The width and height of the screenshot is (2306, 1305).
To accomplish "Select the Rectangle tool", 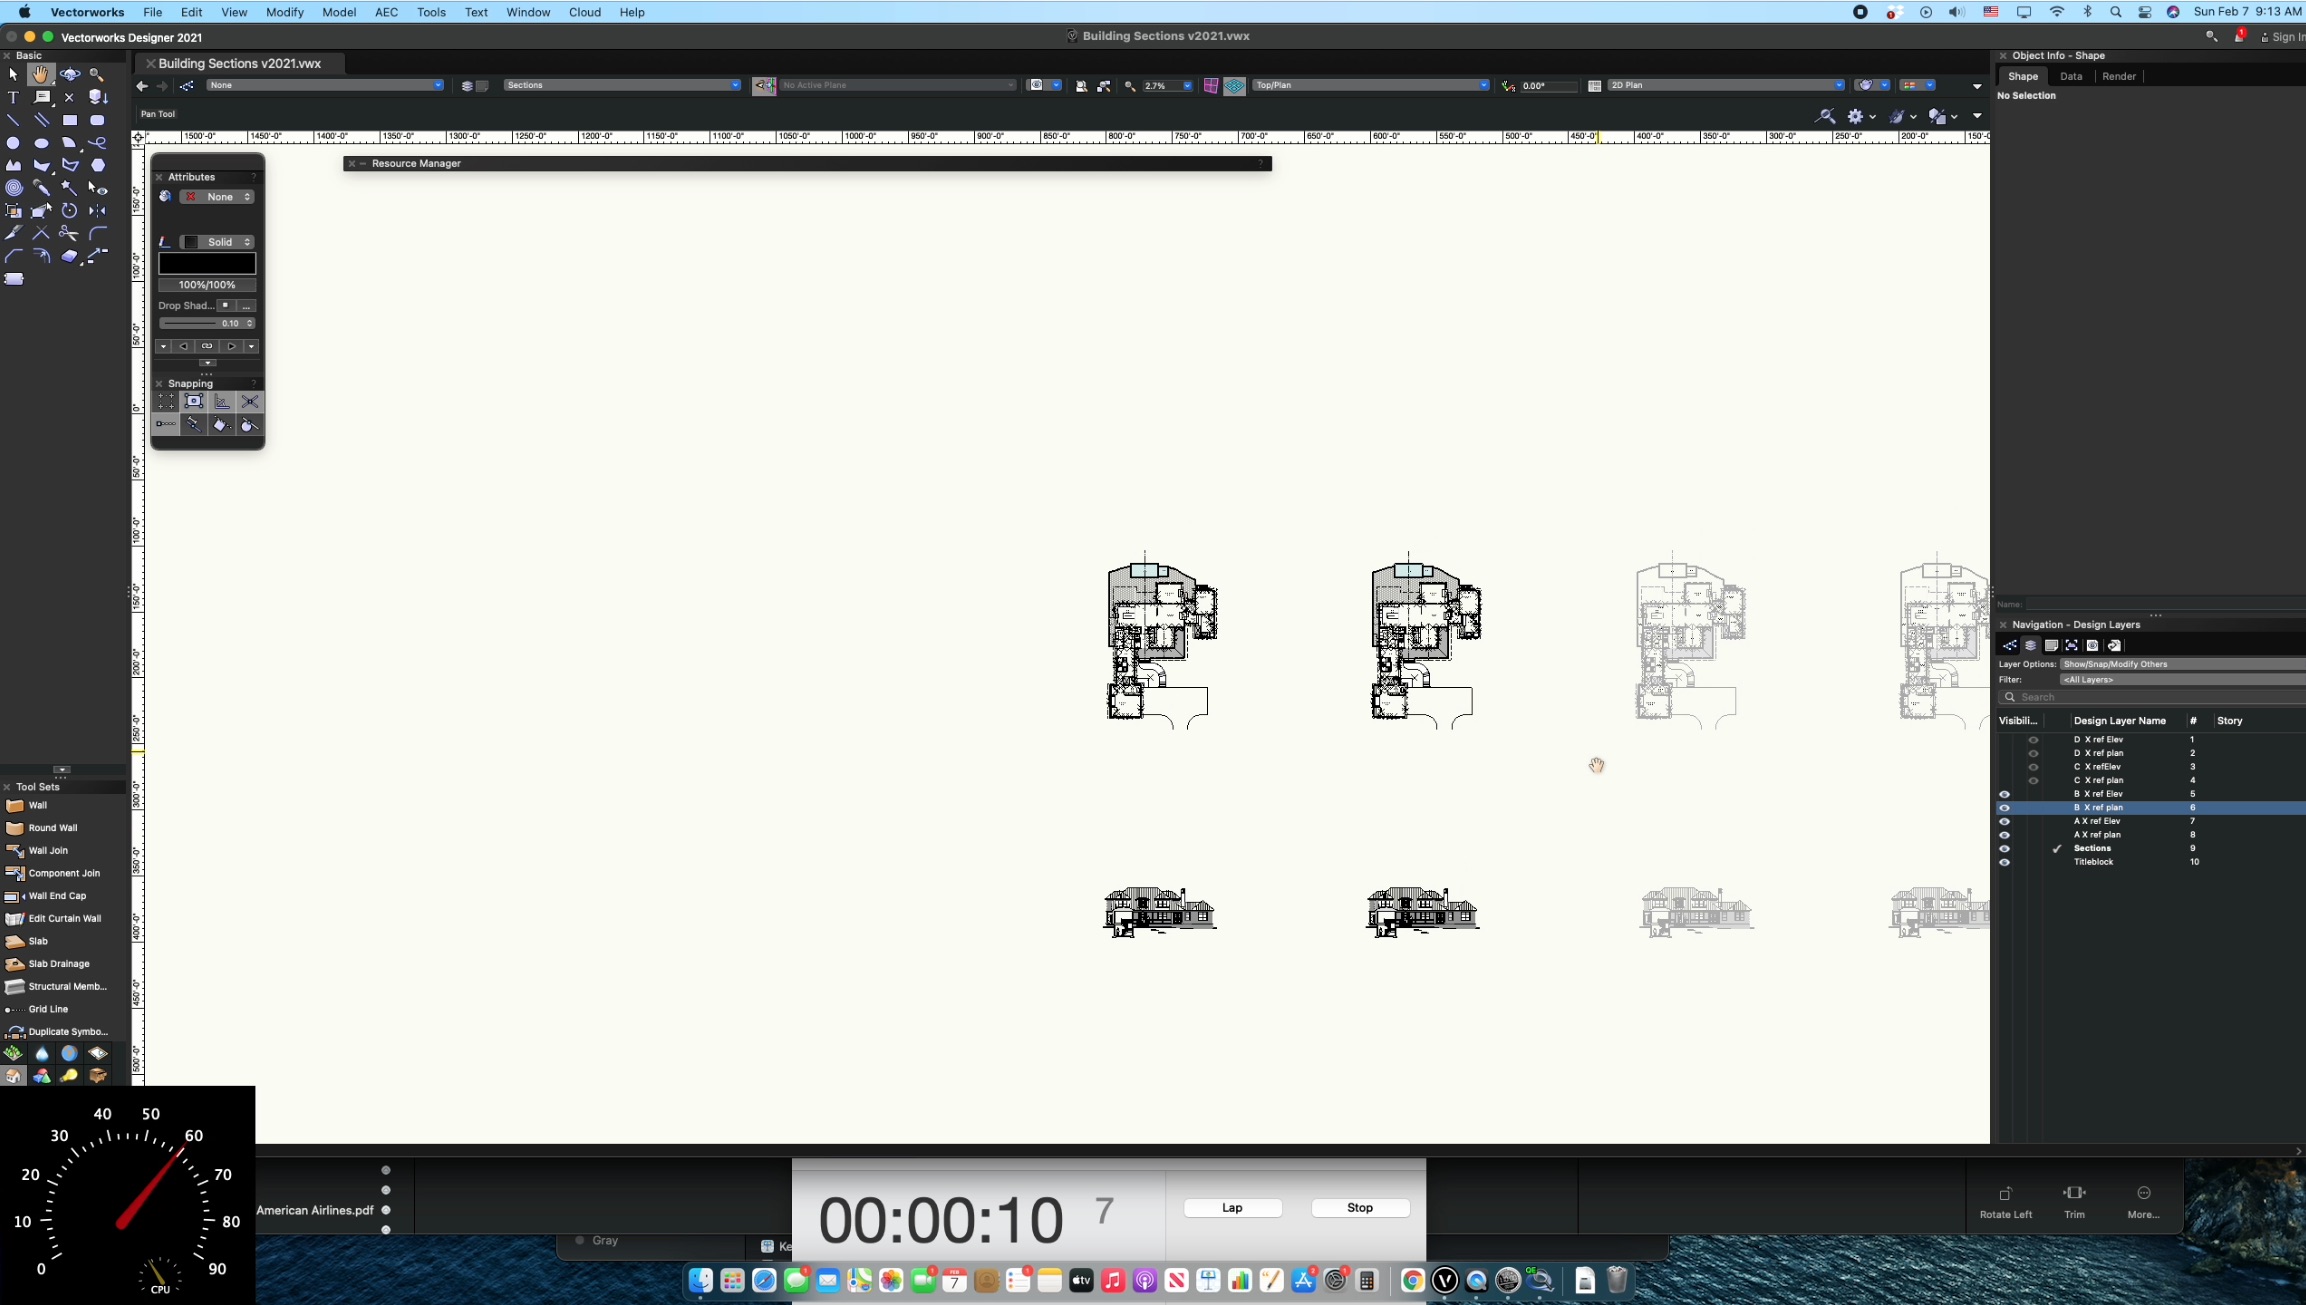I will (x=69, y=120).
